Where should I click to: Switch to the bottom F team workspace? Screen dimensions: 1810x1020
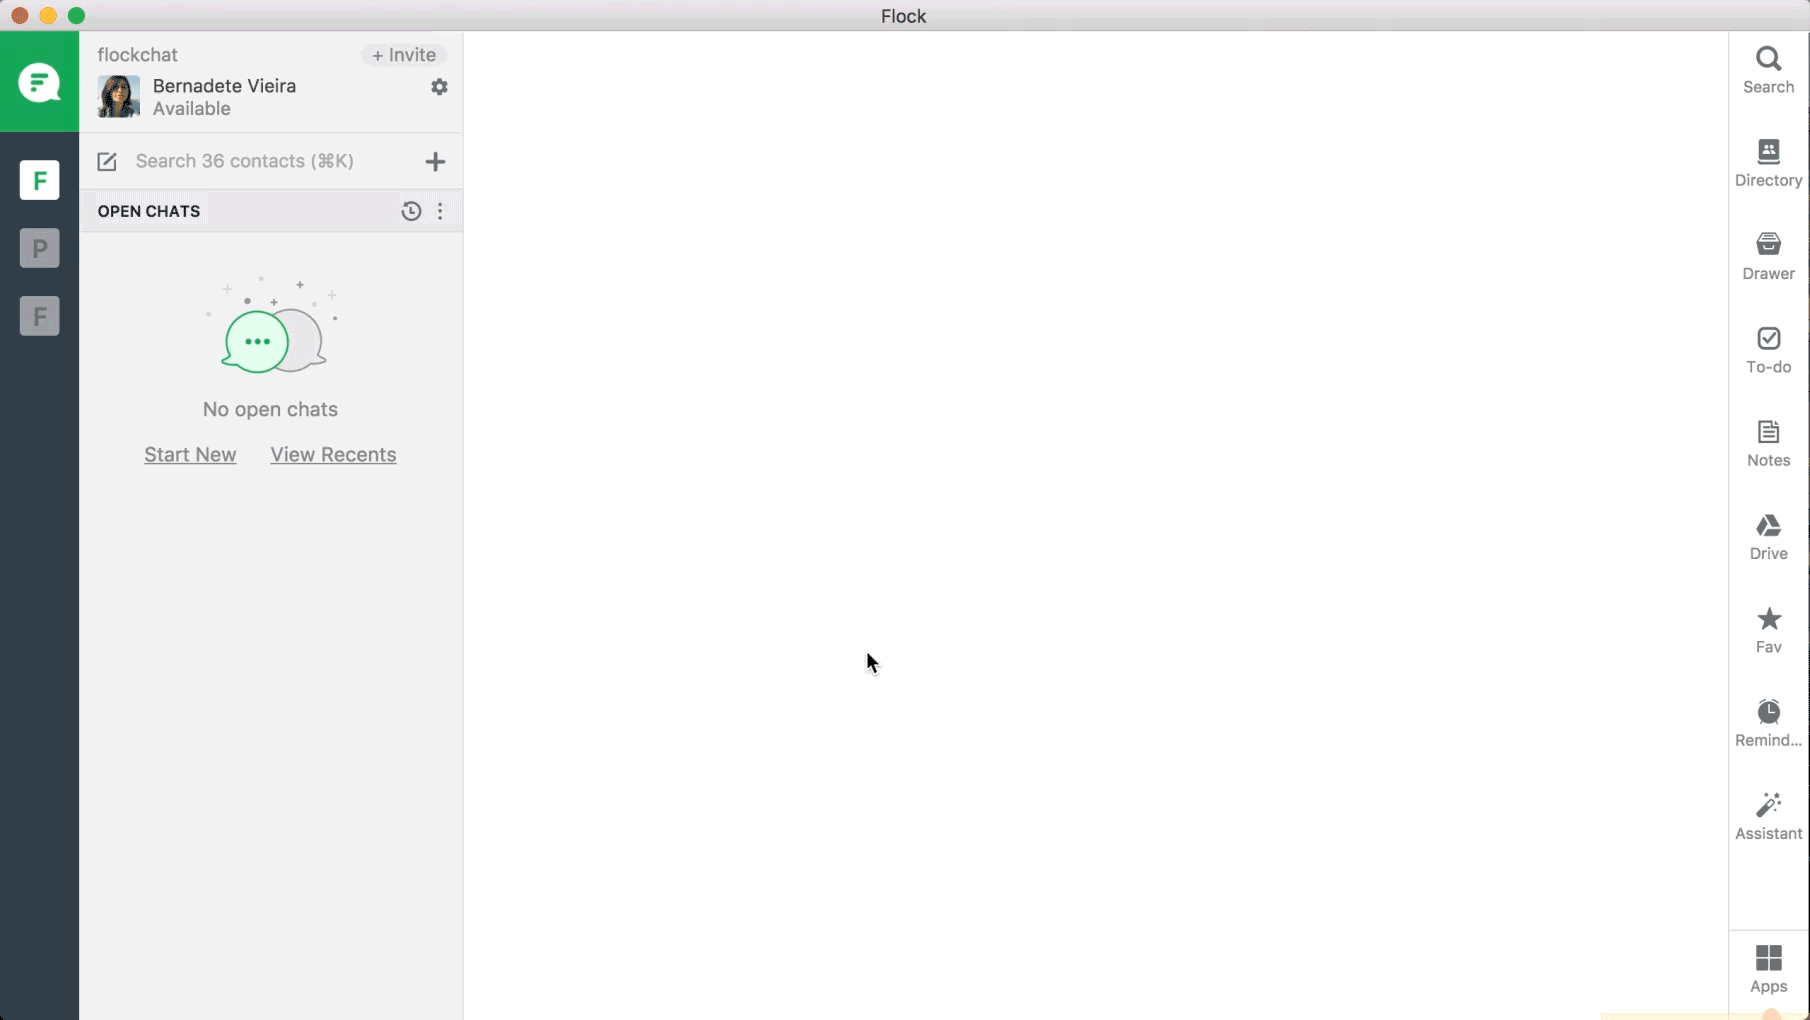click(x=38, y=316)
